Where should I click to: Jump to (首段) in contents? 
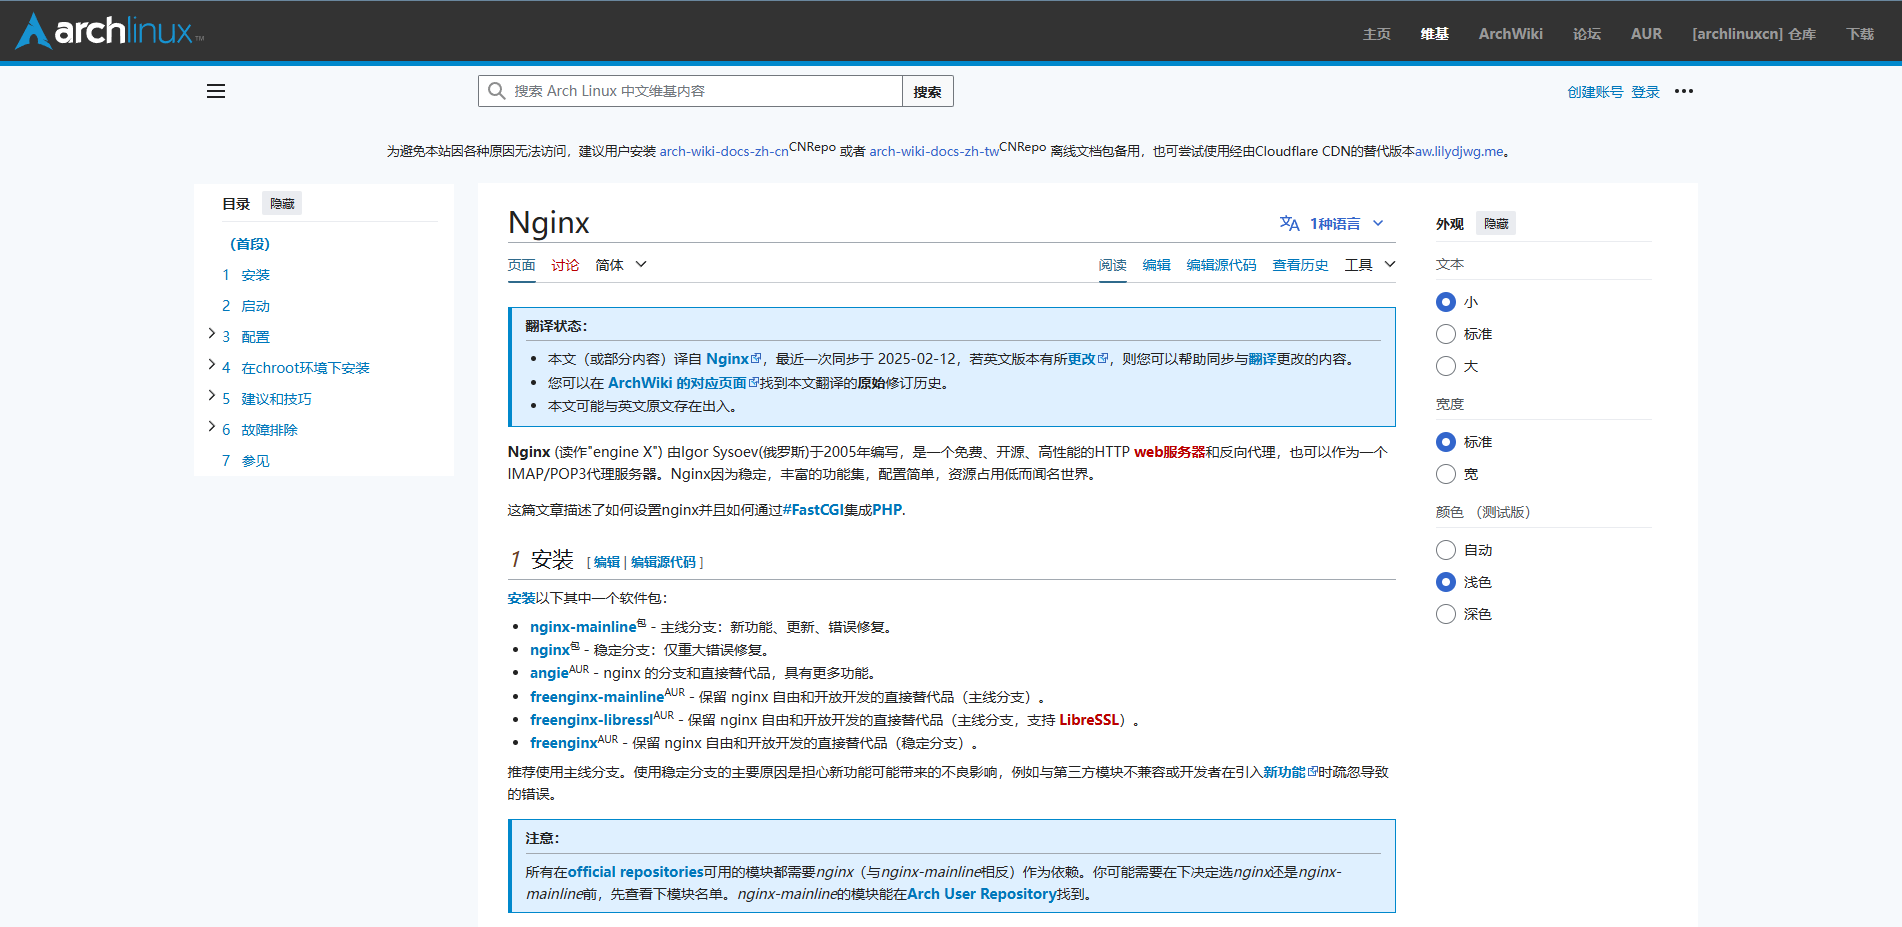click(x=250, y=244)
